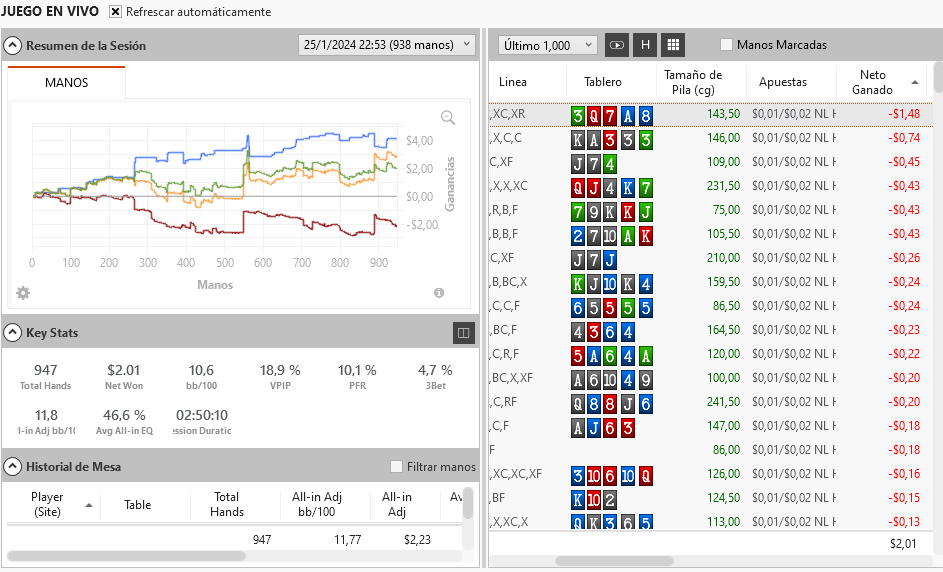Click the hands table vertical scrollbar

(x=938, y=78)
